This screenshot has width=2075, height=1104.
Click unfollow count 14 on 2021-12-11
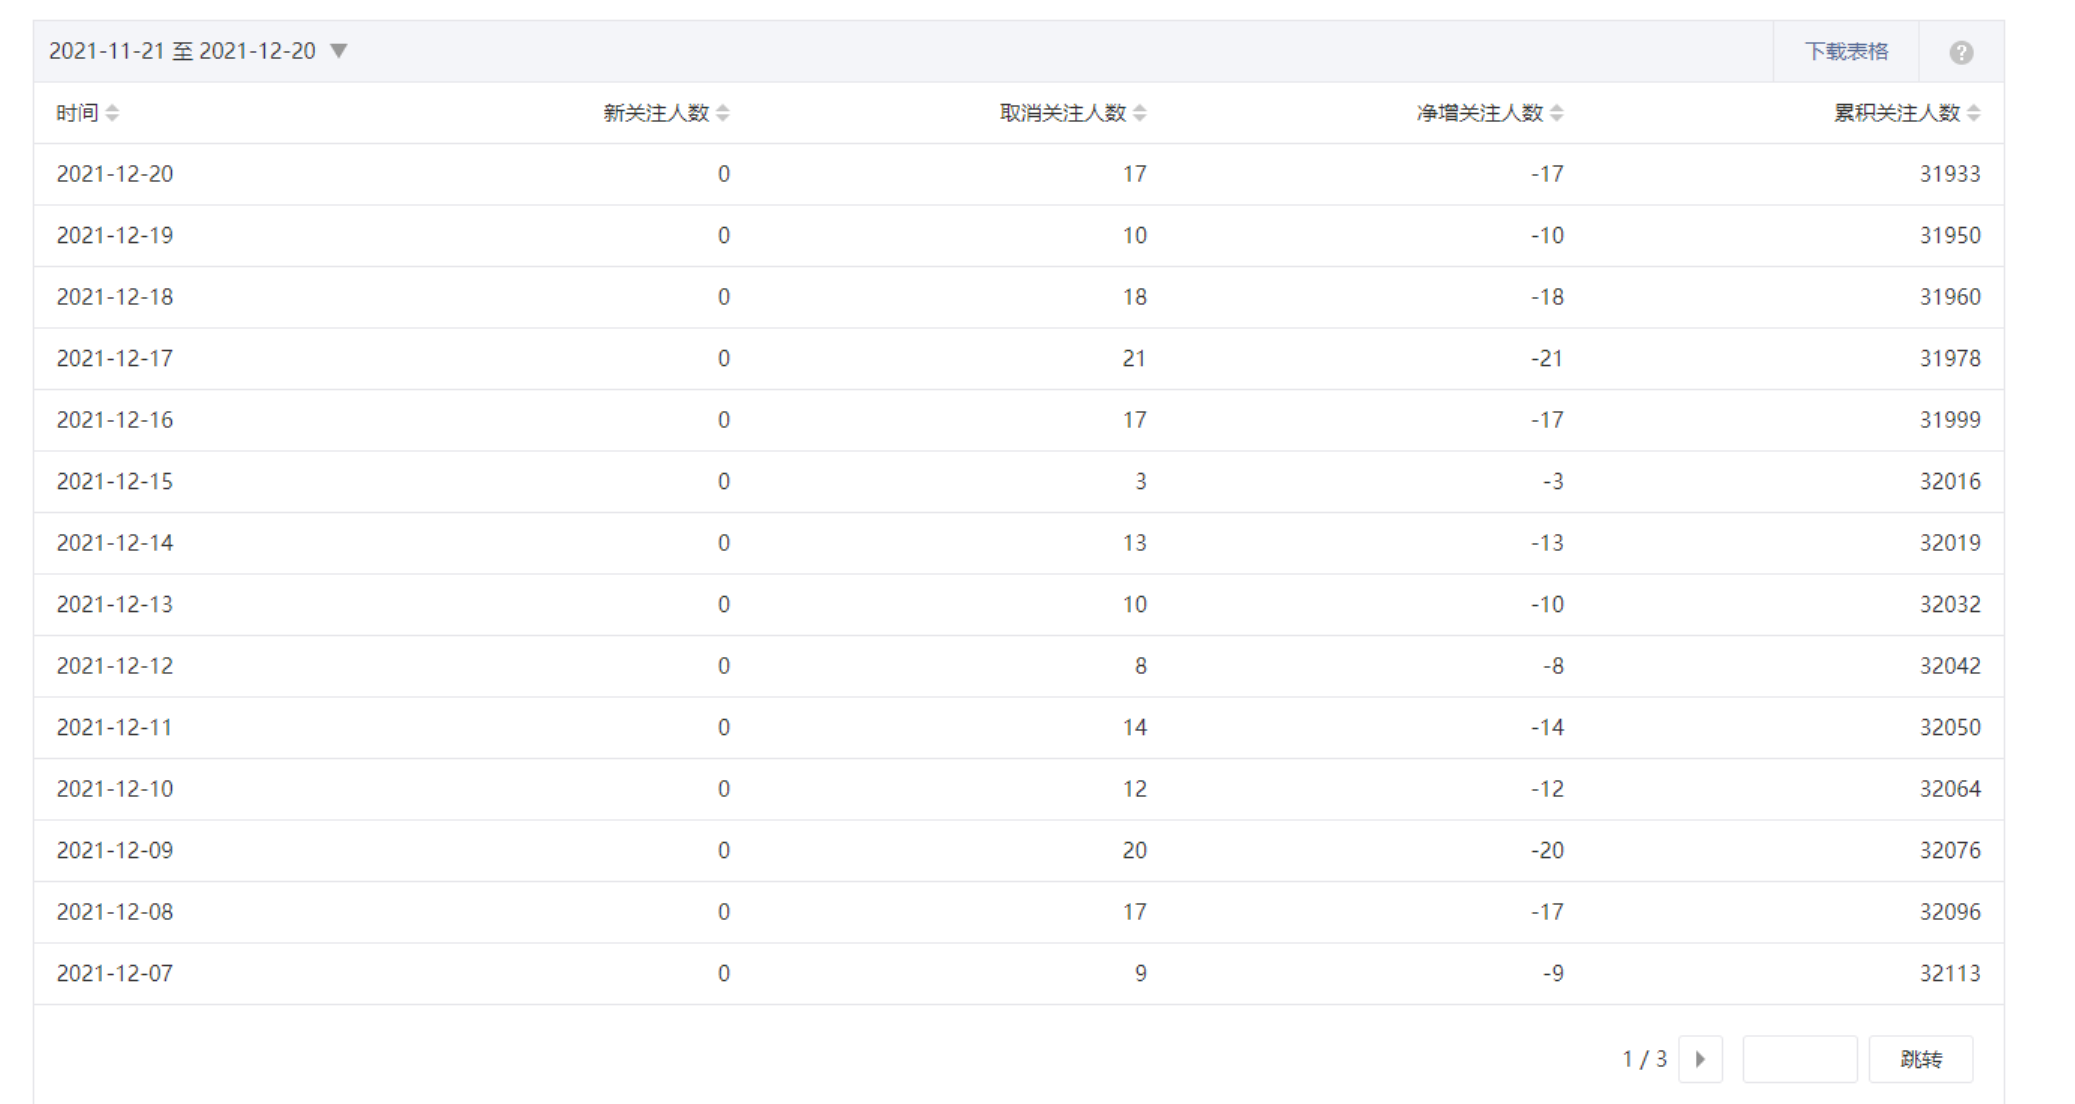tap(1134, 728)
